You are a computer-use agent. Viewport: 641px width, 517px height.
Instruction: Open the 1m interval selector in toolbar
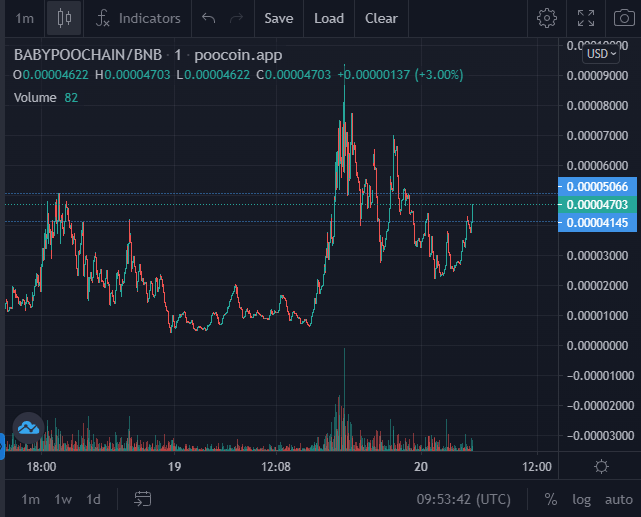click(x=24, y=18)
